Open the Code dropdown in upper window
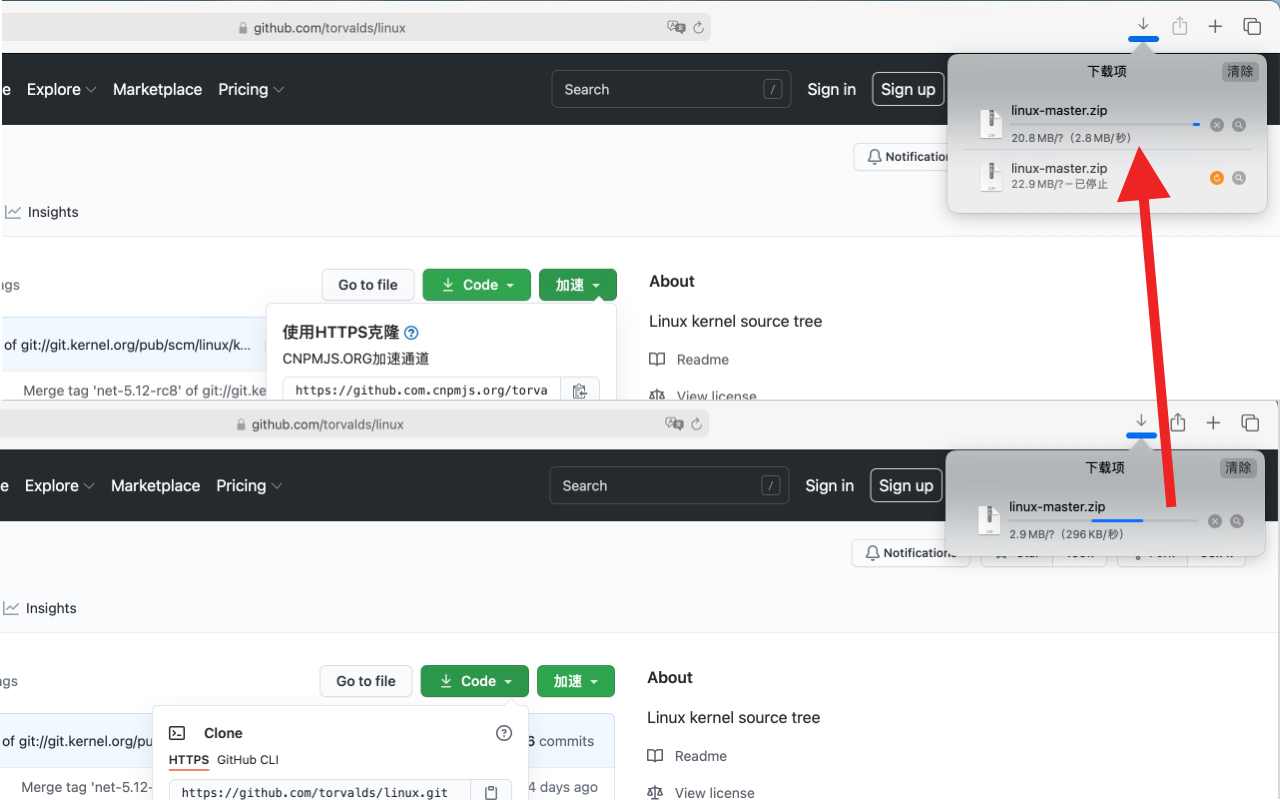This screenshot has height=800, width=1280. click(x=478, y=285)
